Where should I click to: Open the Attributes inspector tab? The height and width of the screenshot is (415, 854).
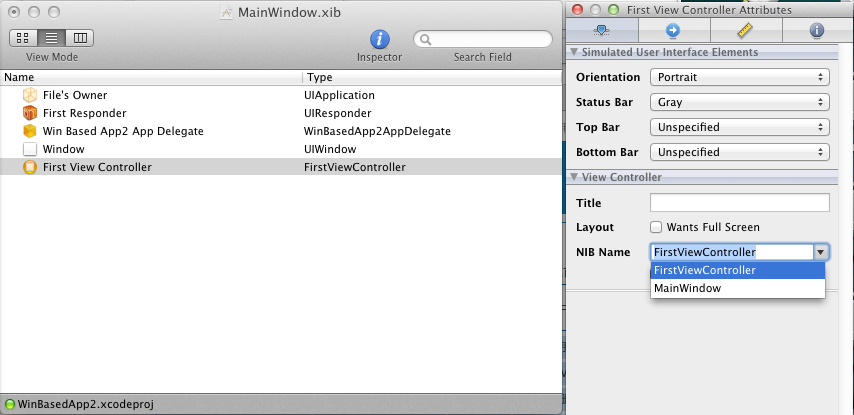[x=601, y=30]
